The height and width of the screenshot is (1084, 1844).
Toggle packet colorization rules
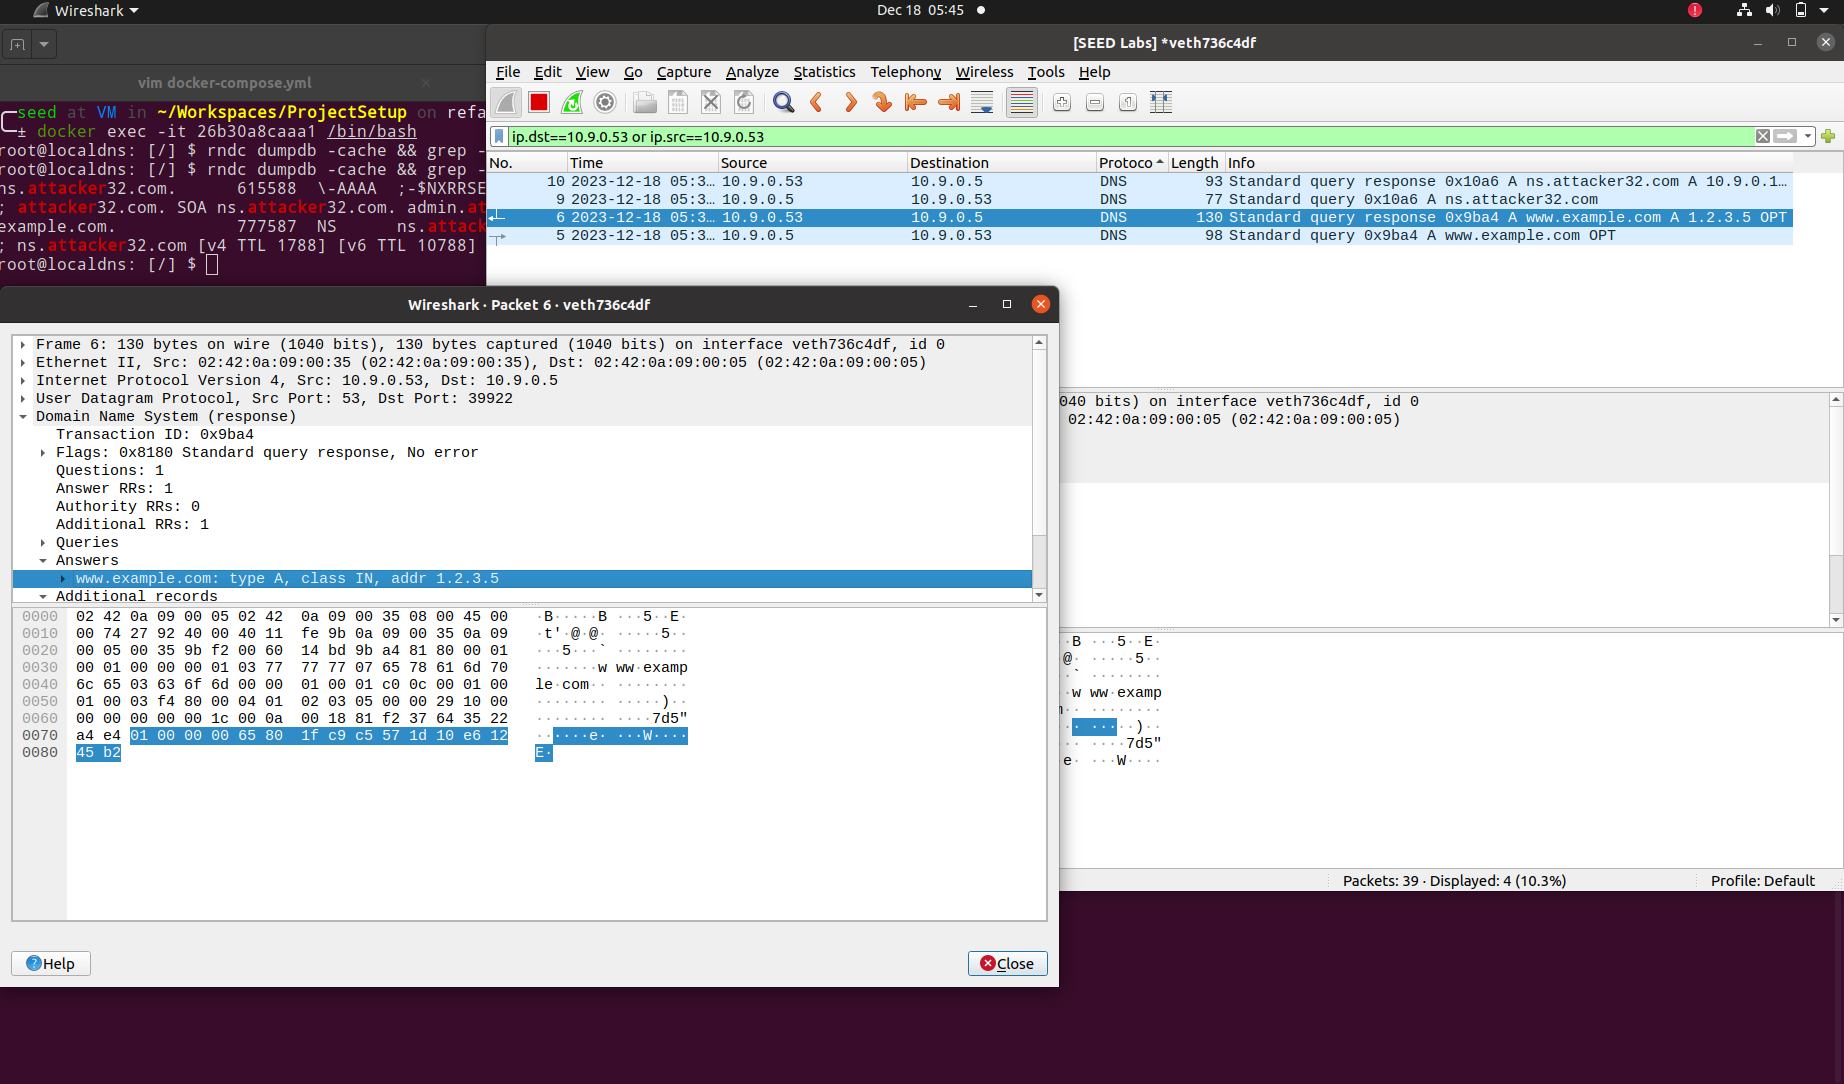click(1022, 102)
